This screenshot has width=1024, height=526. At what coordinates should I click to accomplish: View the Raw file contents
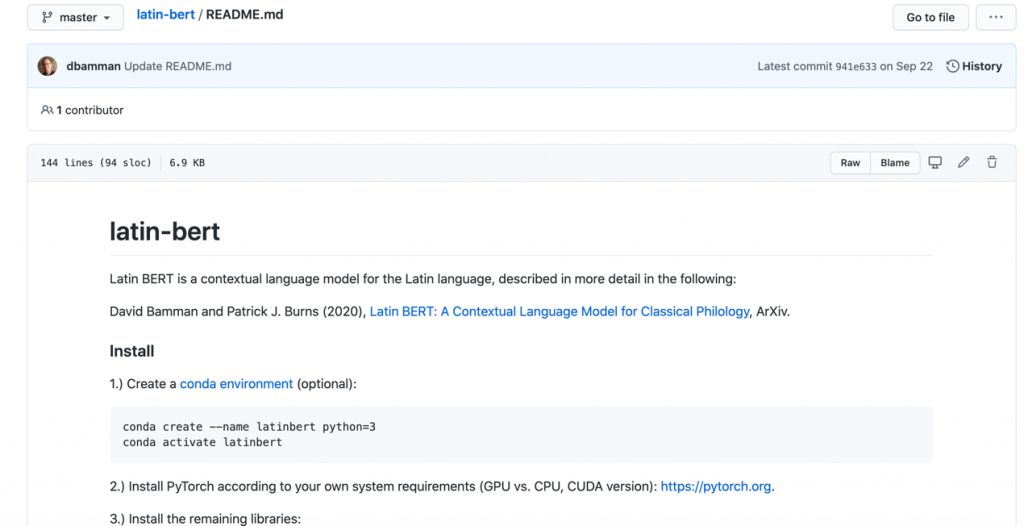point(850,163)
